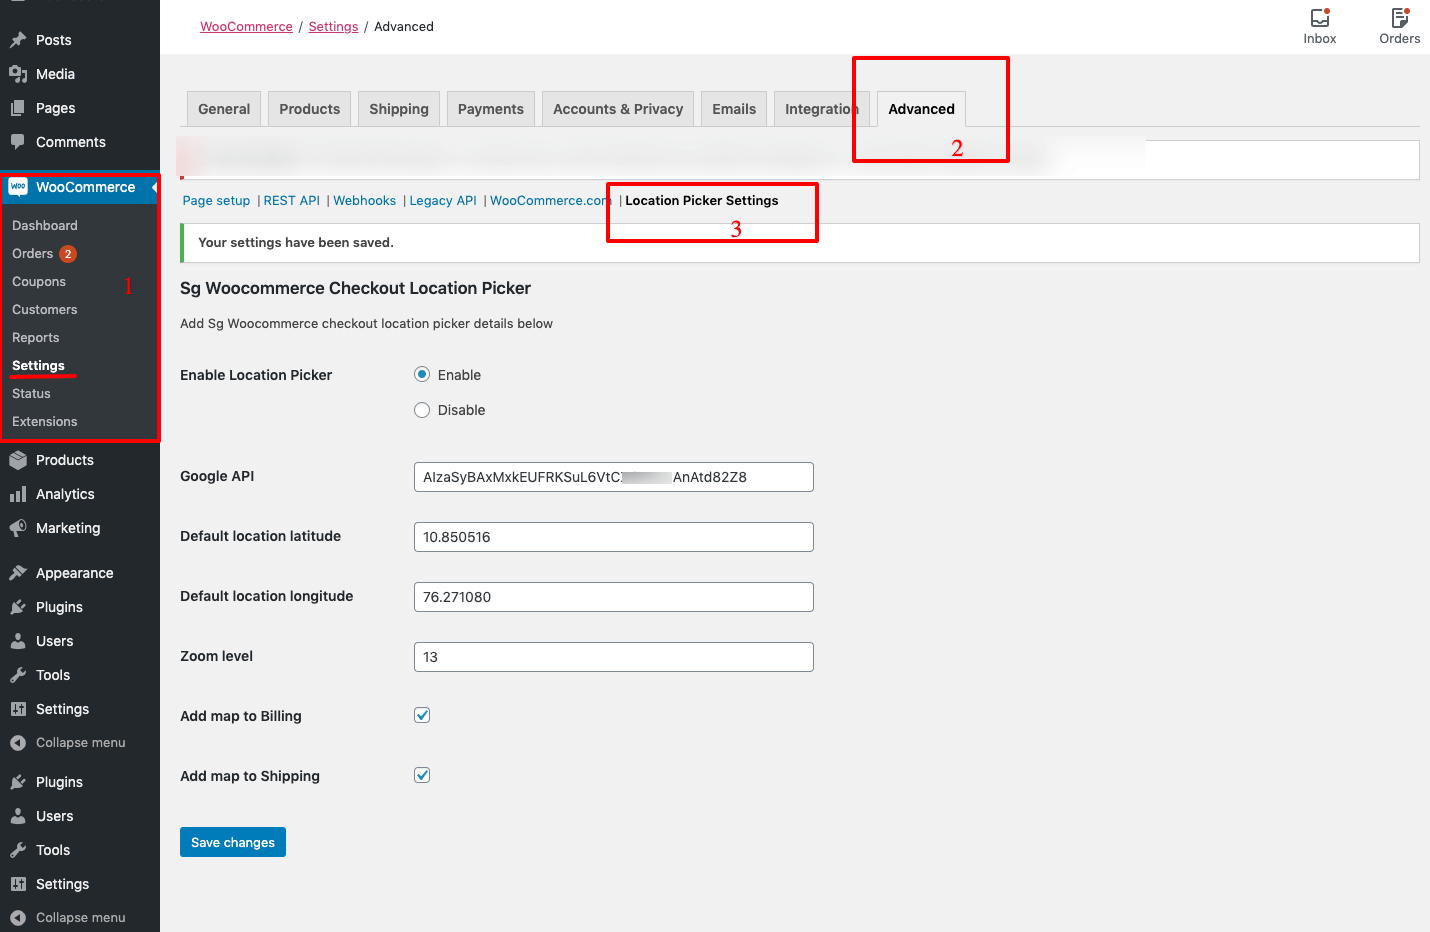Open Reports in WooCommerce submenu
The width and height of the screenshot is (1430, 932).
pos(36,338)
